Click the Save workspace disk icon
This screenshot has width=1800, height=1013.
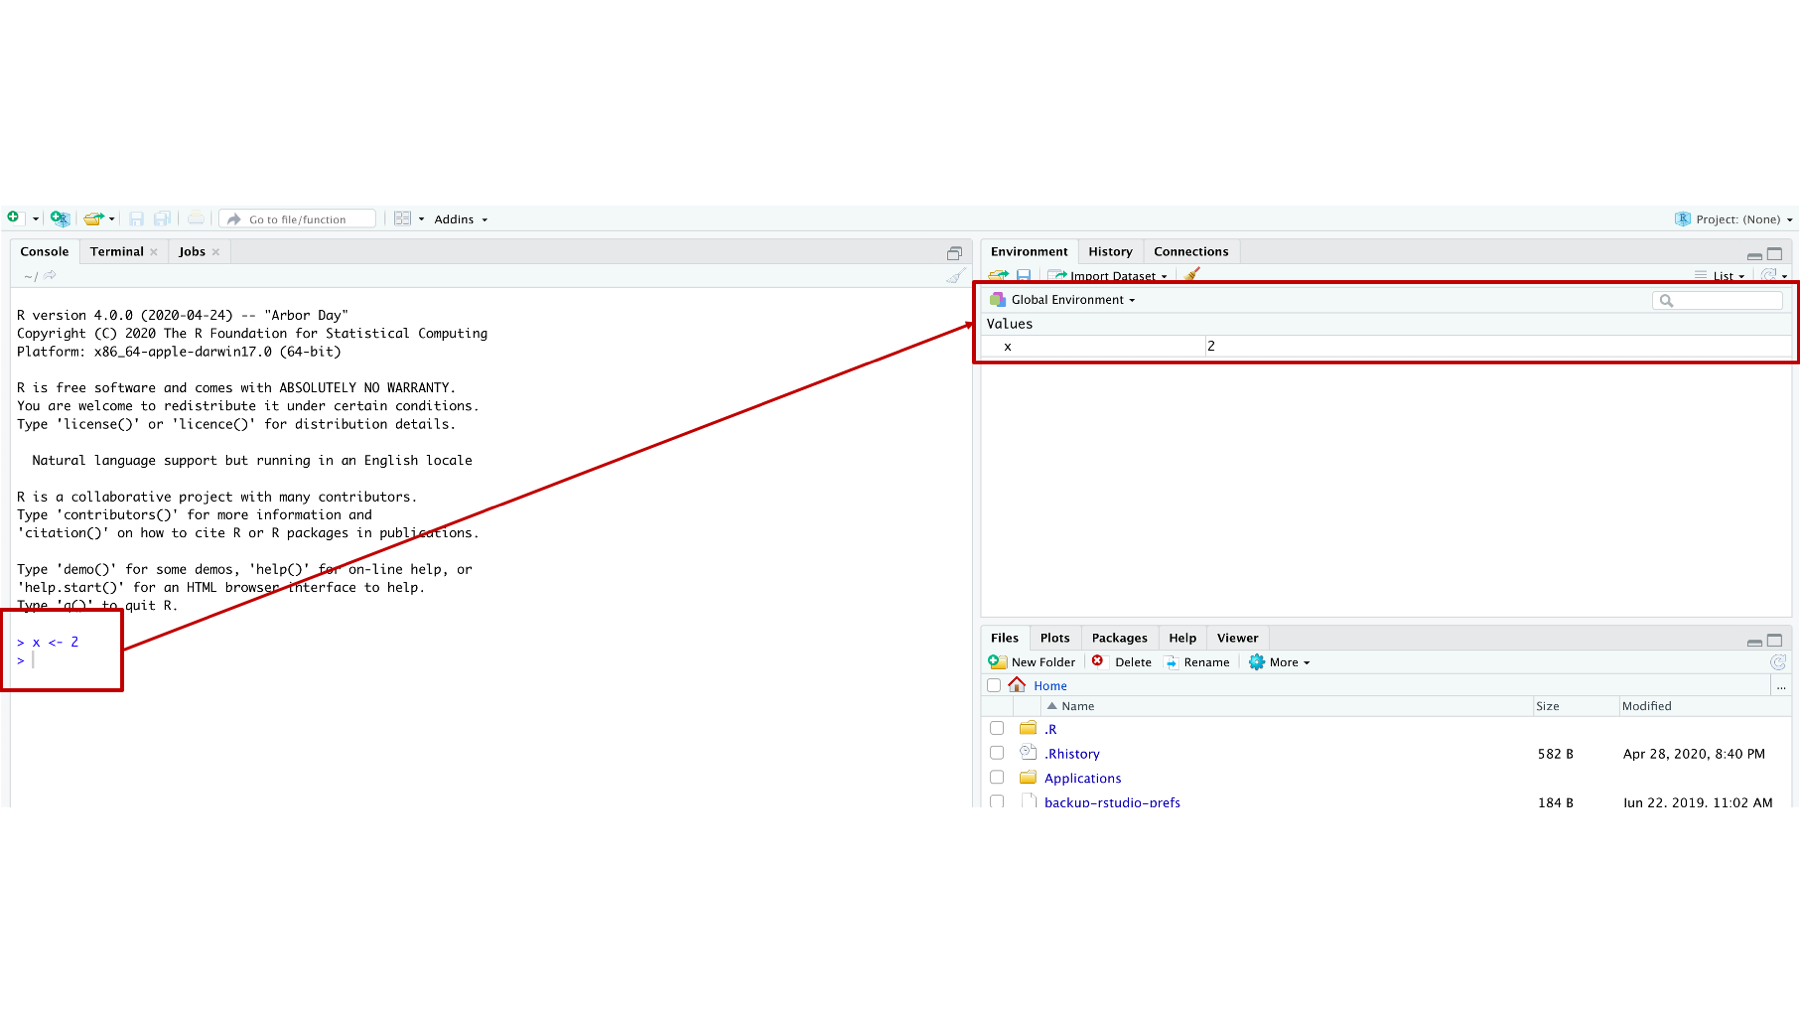(x=1024, y=275)
